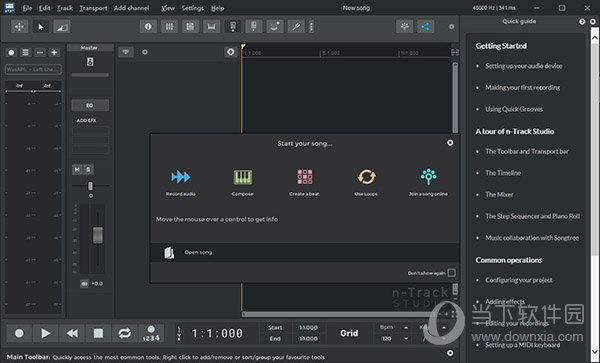The height and width of the screenshot is (363, 600).
Task: Solo the Master channel with S
Action: pyautogui.click(x=88, y=169)
